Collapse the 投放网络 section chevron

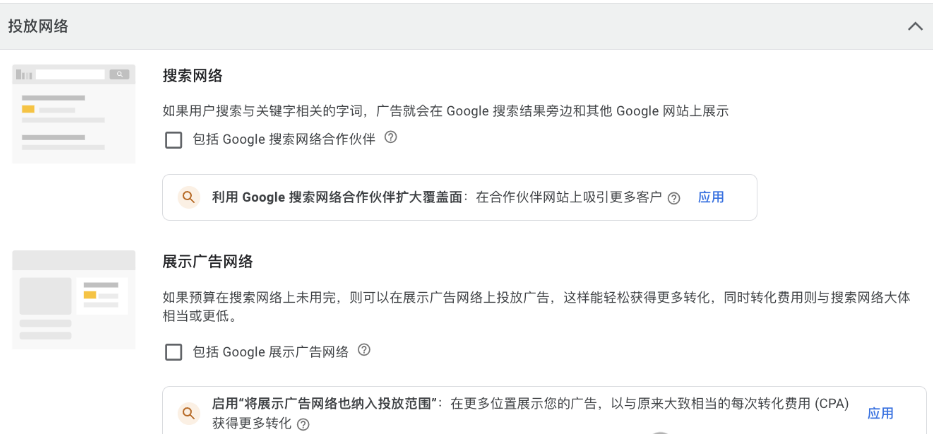coord(915,27)
